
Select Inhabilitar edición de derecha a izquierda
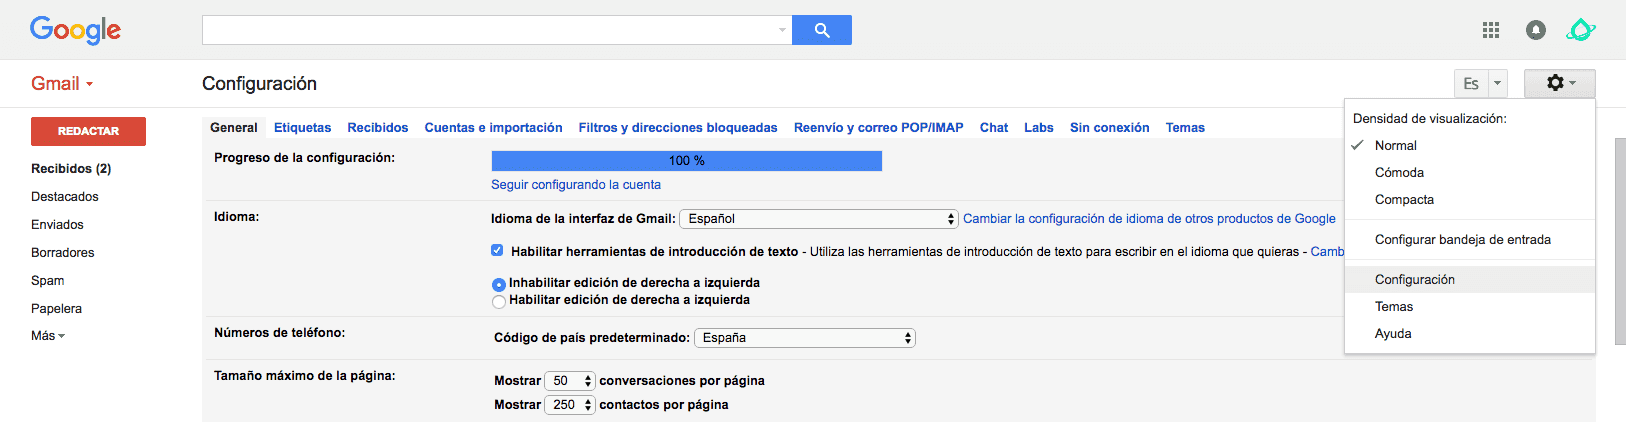(x=499, y=284)
